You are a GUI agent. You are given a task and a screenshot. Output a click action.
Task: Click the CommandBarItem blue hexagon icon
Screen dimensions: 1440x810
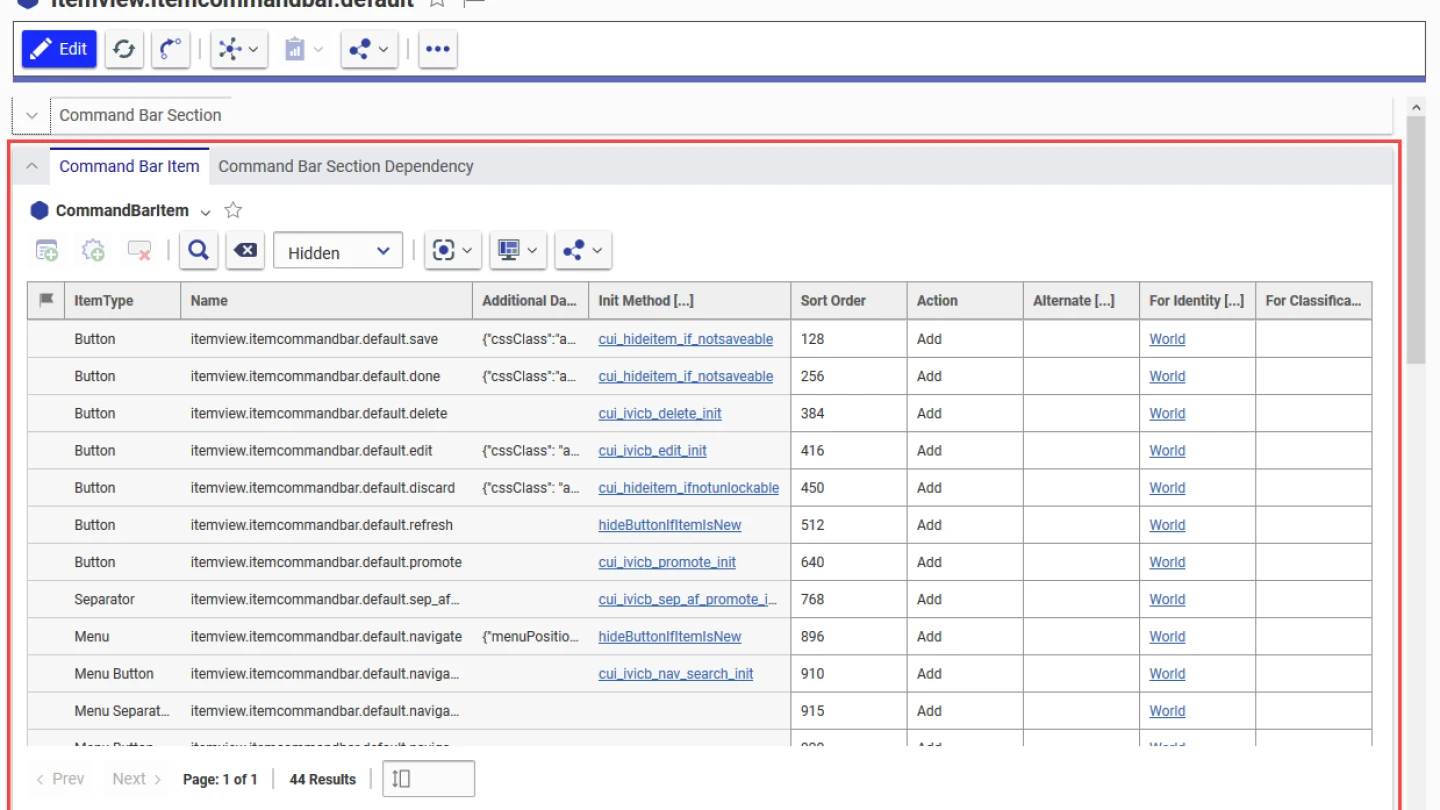(x=39, y=210)
